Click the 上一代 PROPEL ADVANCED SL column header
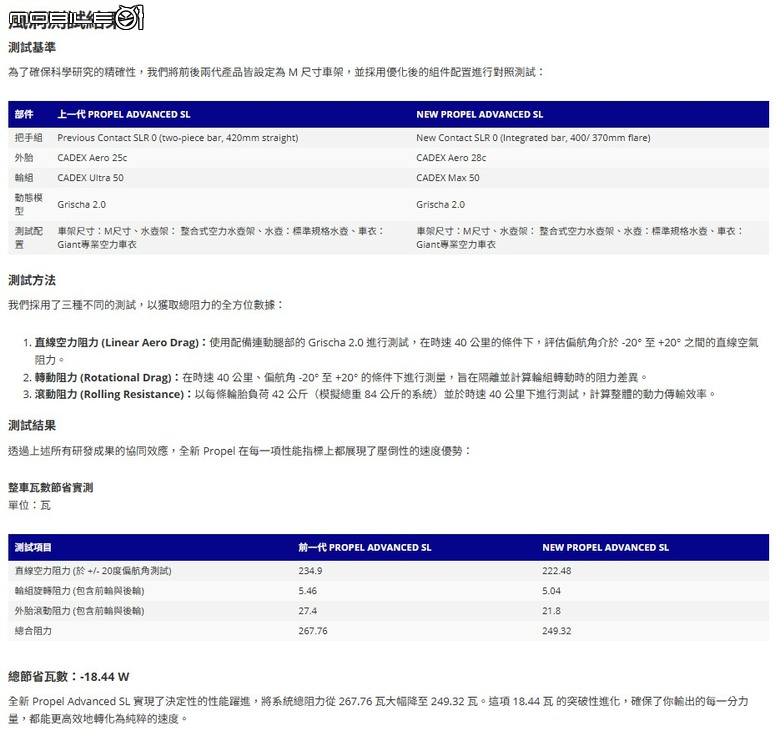 [124, 114]
